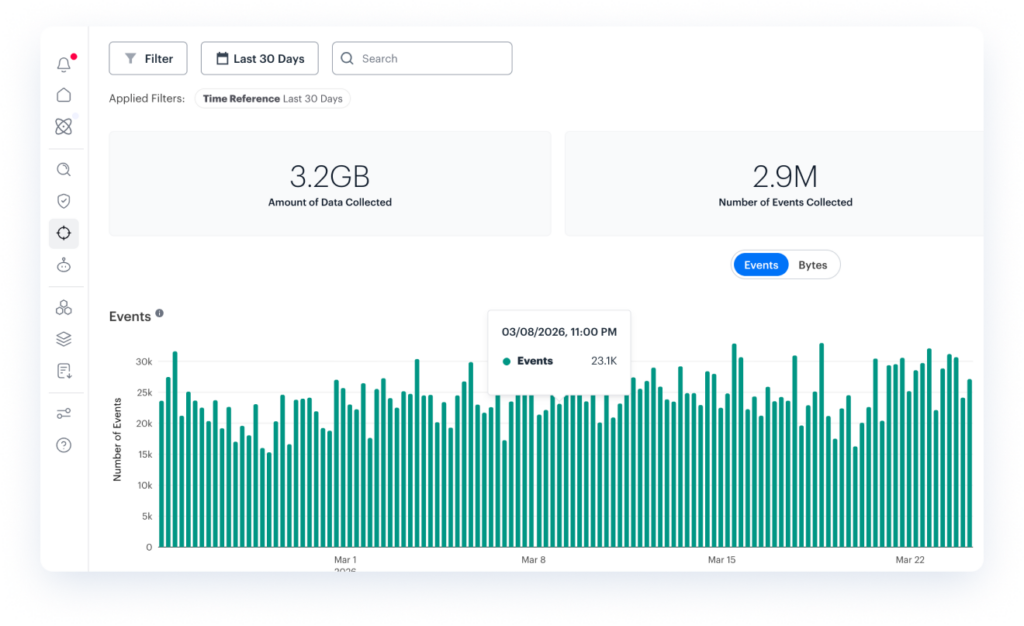The height and width of the screenshot is (626, 1024).
Task: Open the robot icon in sidebar
Action: click(64, 265)
